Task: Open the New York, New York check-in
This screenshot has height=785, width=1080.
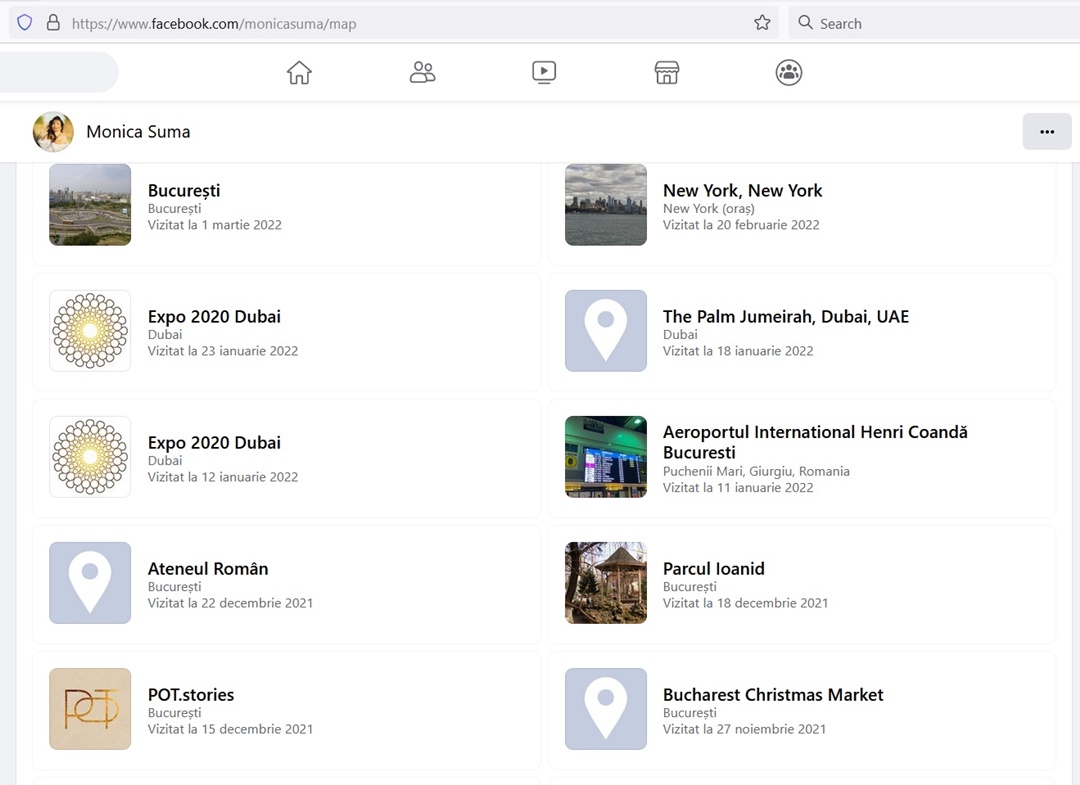Action: pyautogui.click(x=742, y=191)
